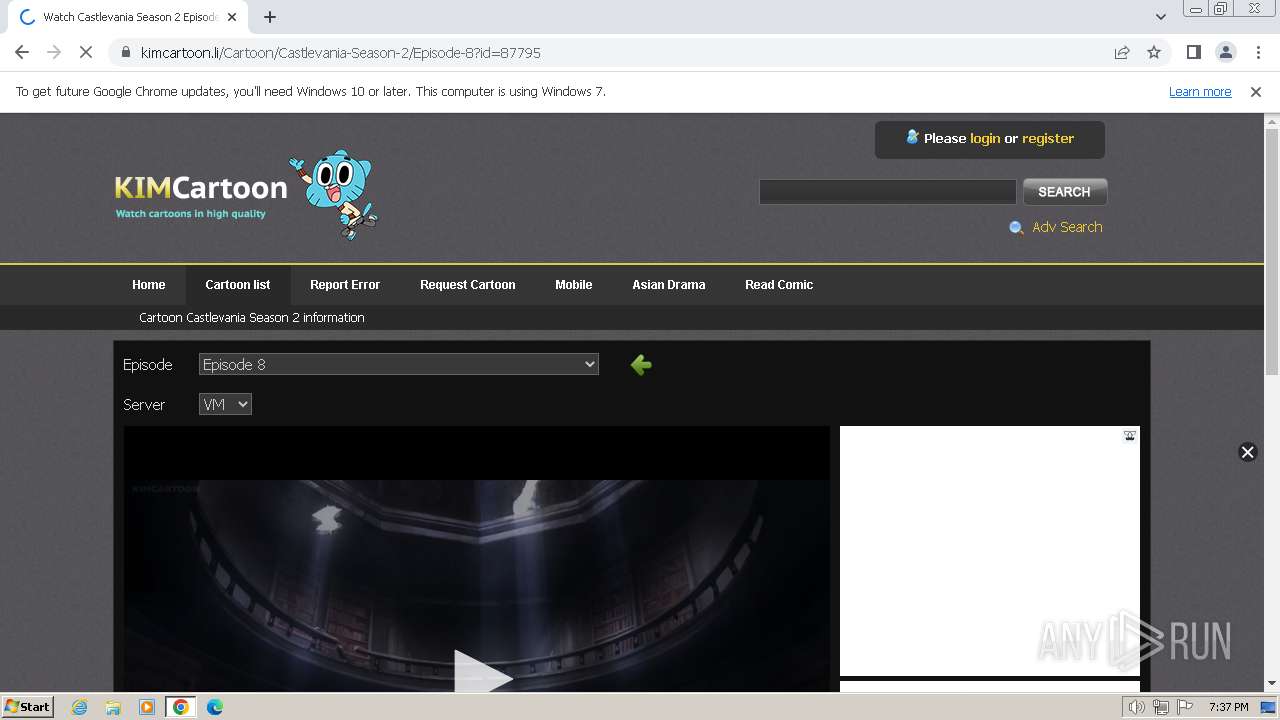Image resolution: width=1280 pixels, height=720 pixels.
Task: Click the login link
Action: pos(985,139)
